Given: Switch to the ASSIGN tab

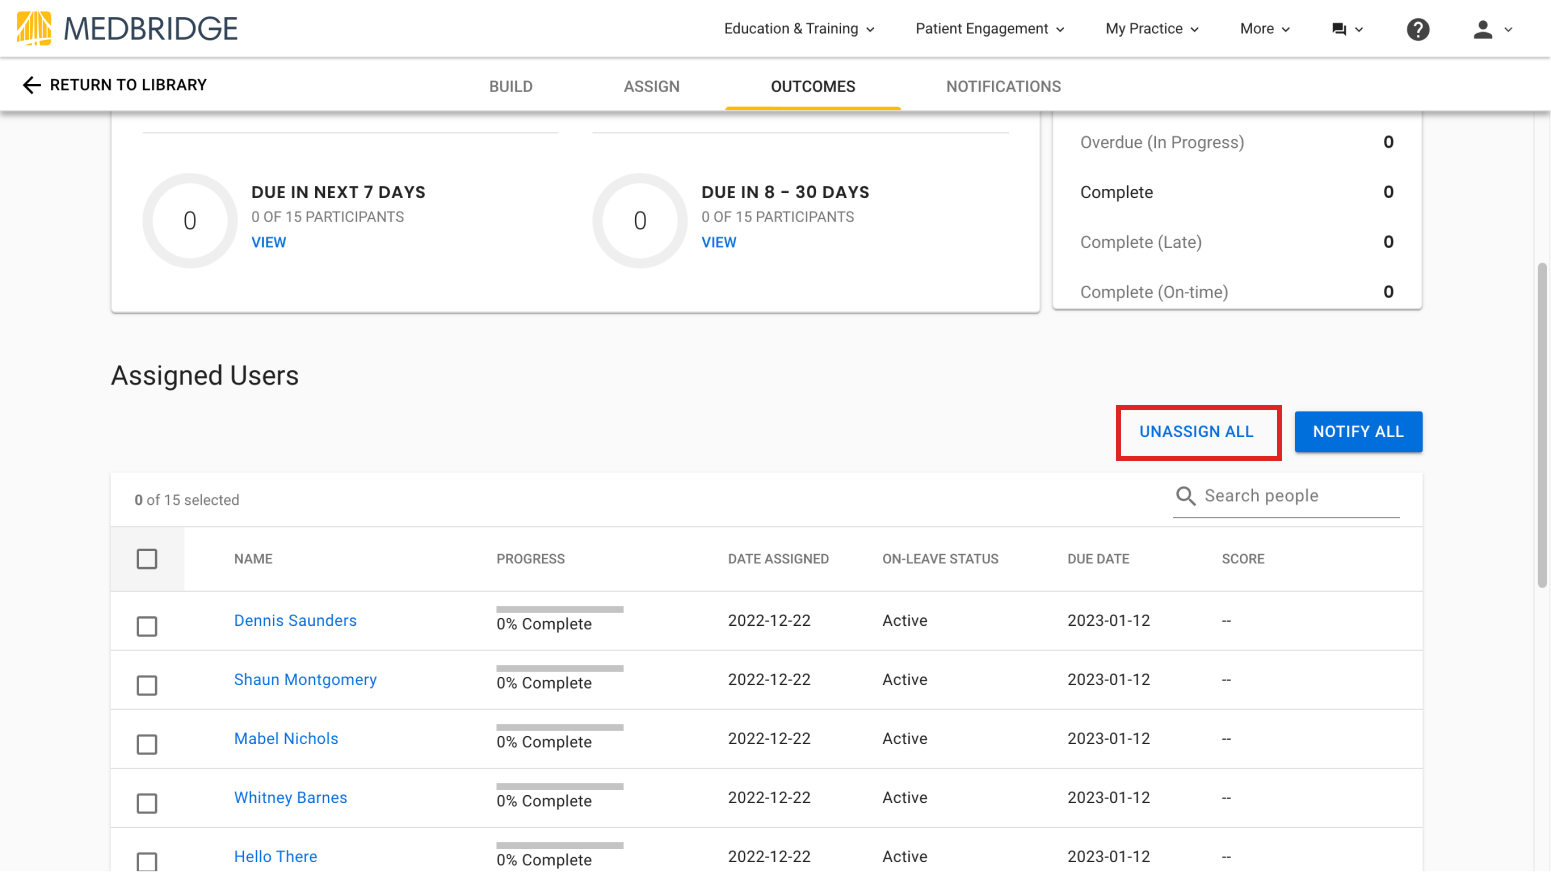Looking at the screenshot, I should tap(651, 86).
